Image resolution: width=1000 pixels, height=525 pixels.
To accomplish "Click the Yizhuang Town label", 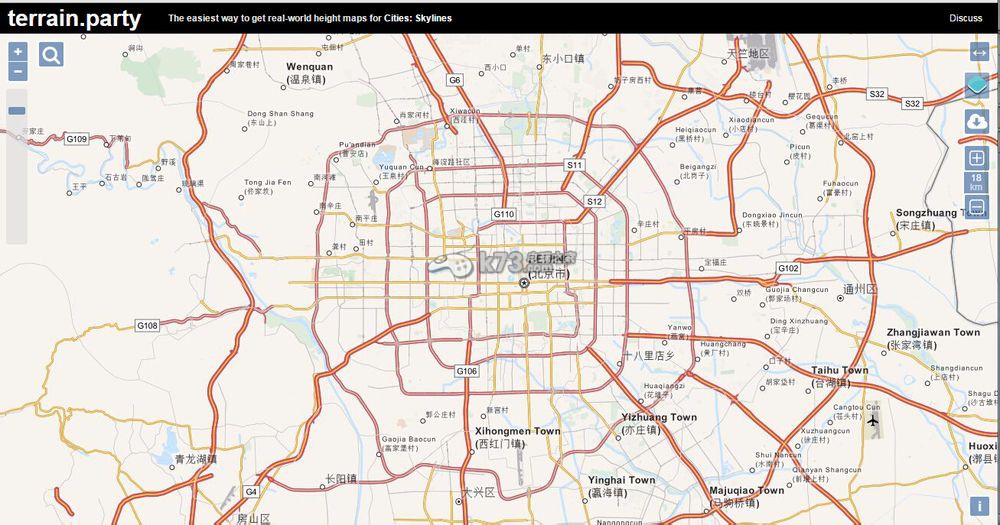I will (659, 417).
